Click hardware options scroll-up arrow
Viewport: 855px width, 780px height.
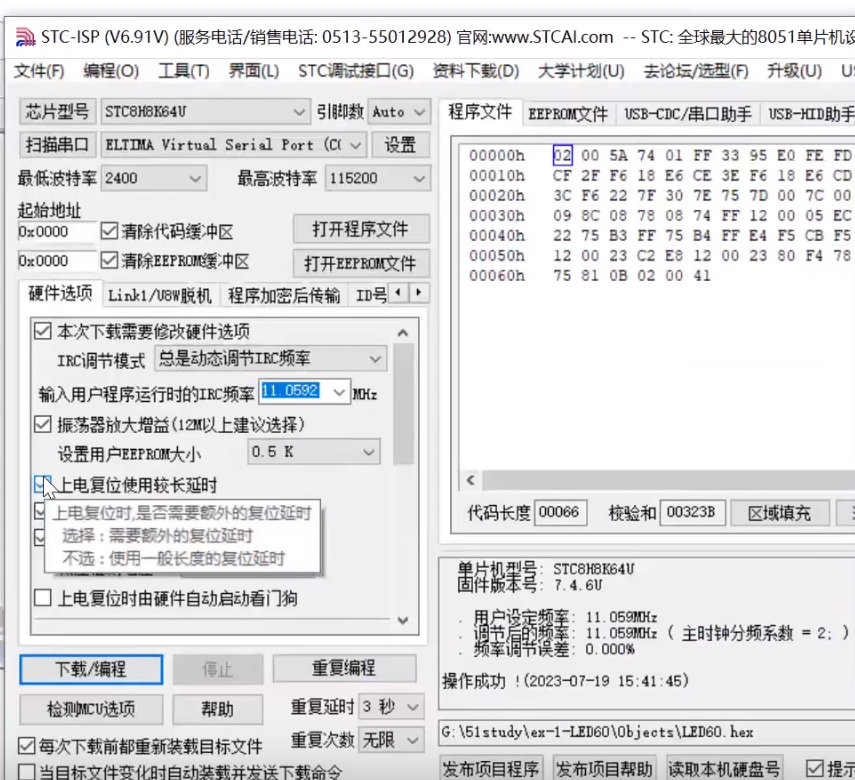click(x=403, y=333)
